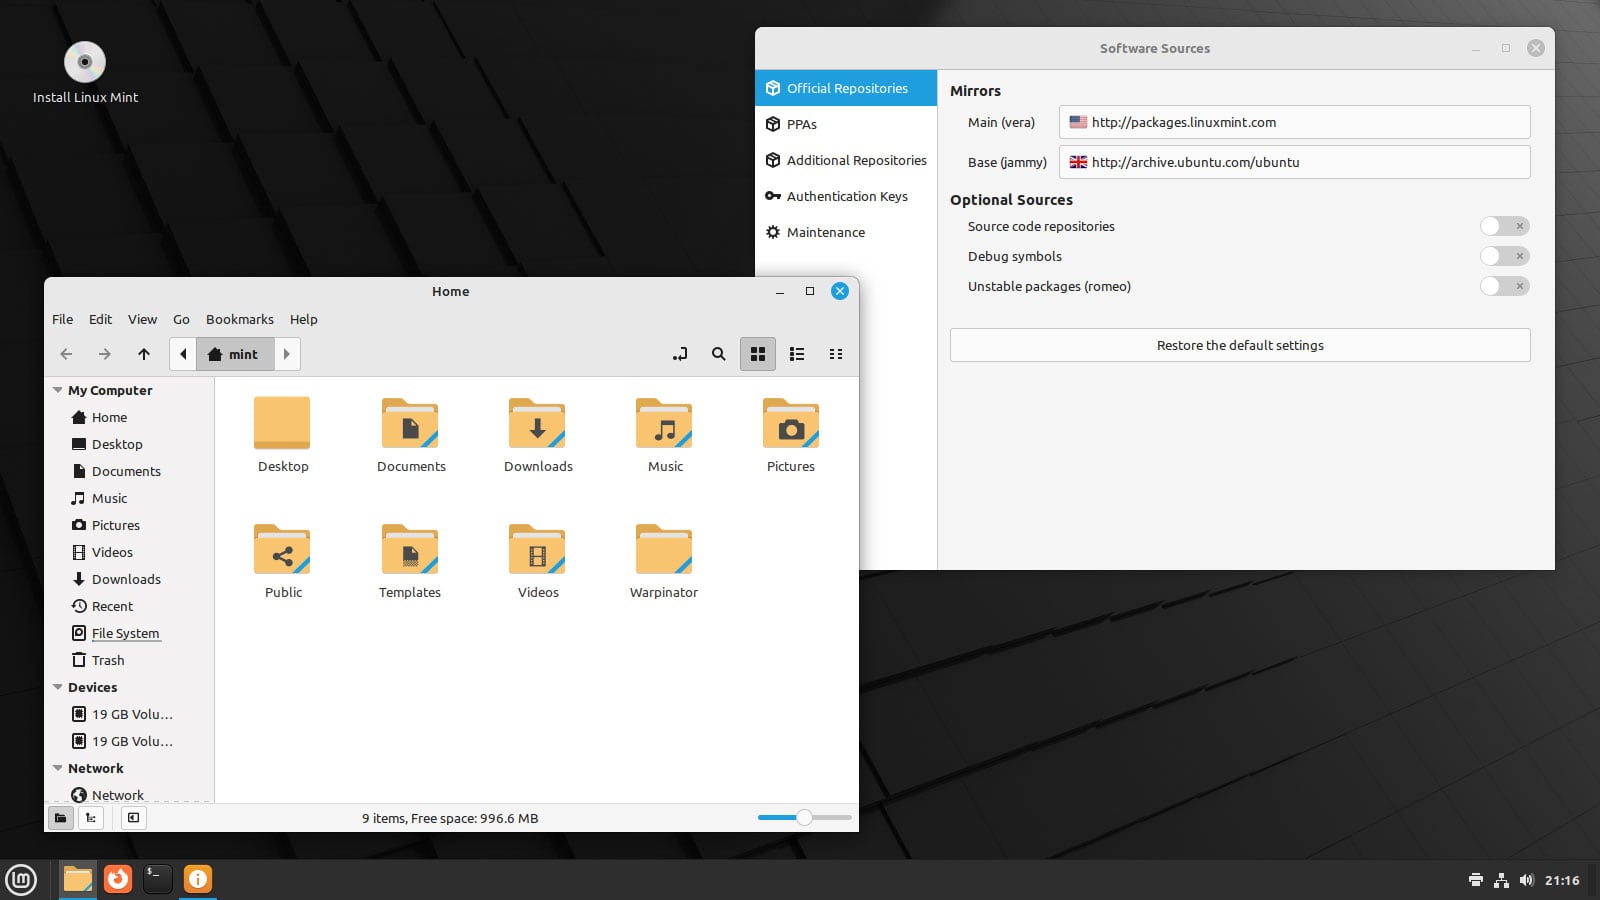Select the Authentication Keys section
1600x900 pixels.
tap(846, 196)
